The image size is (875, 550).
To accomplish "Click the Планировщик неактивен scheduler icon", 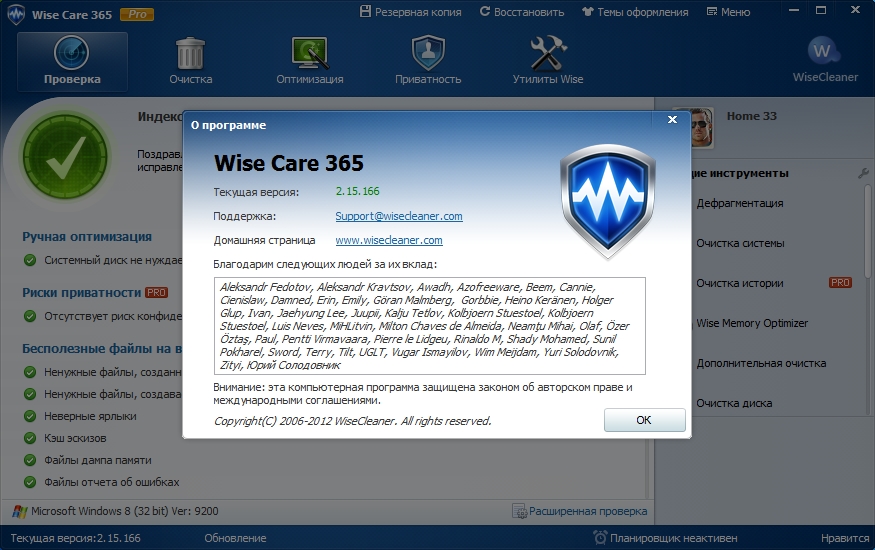I will pos(600,538).
